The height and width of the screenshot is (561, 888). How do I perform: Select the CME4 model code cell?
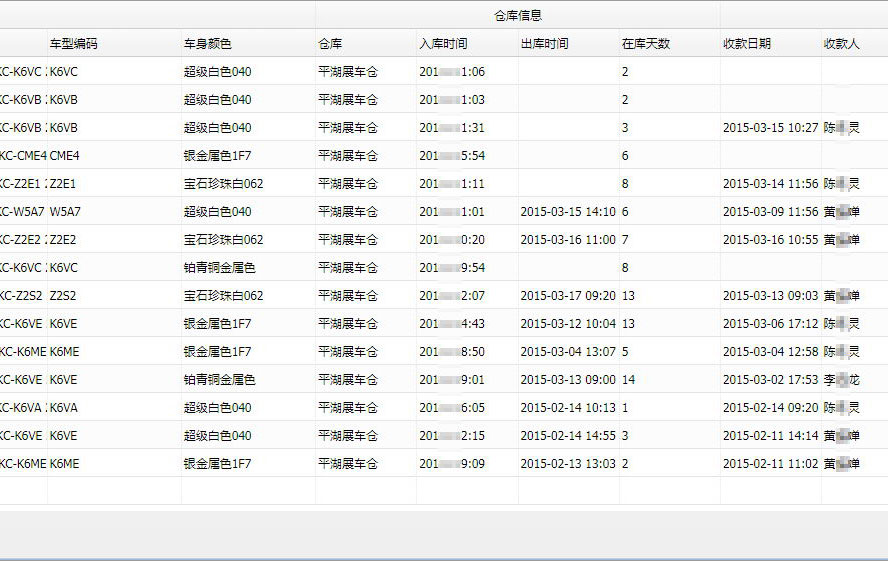pos(65,156)
